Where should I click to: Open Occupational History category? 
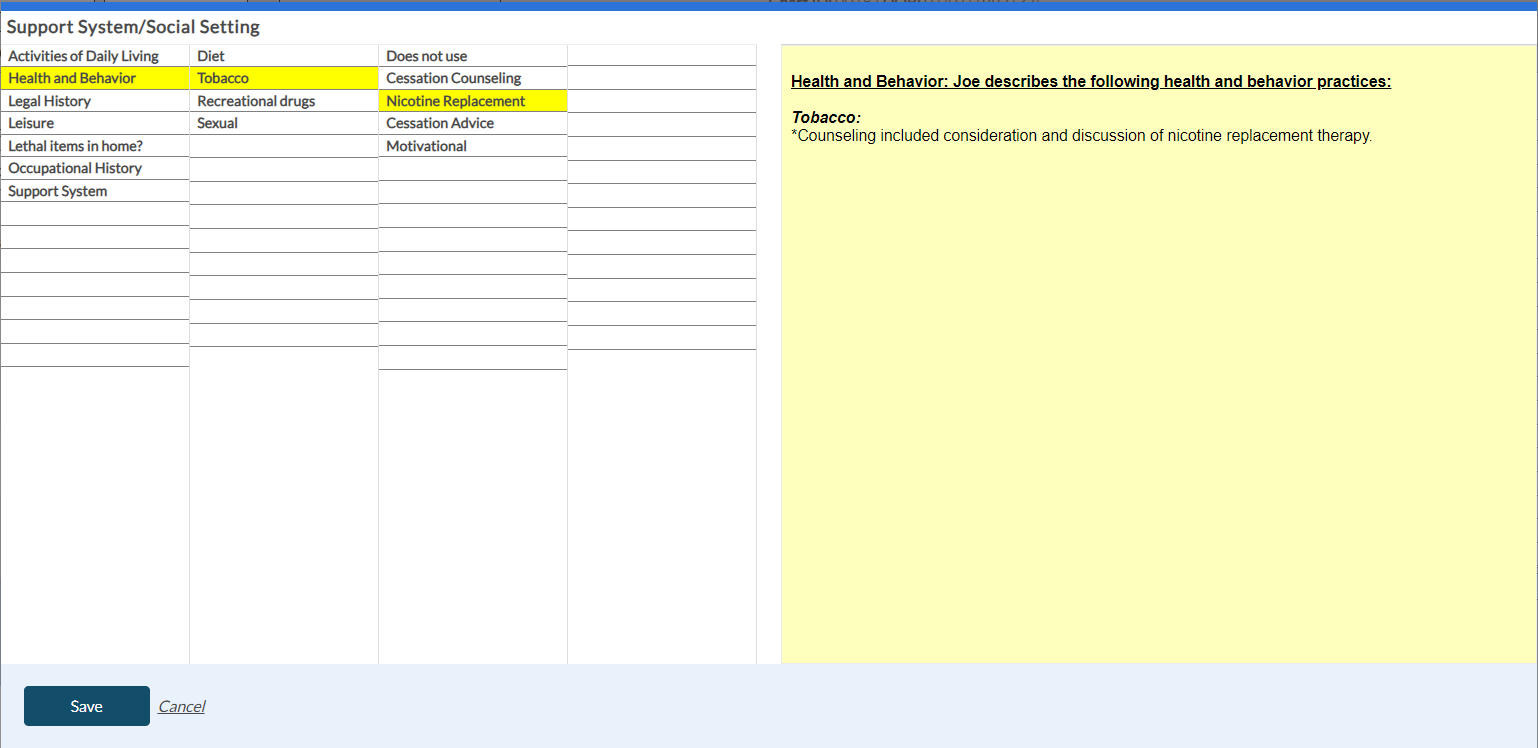click(x=75, y=168)
